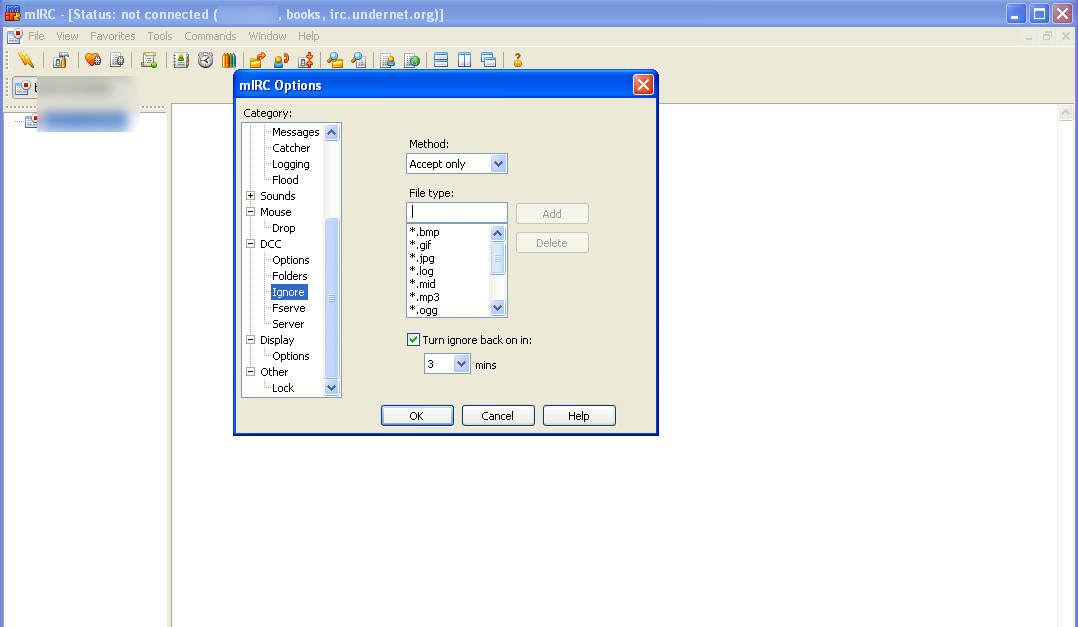Open Received Files folder search icon
Viewport: 1078px width, 627px height.
tap(335, 60)
